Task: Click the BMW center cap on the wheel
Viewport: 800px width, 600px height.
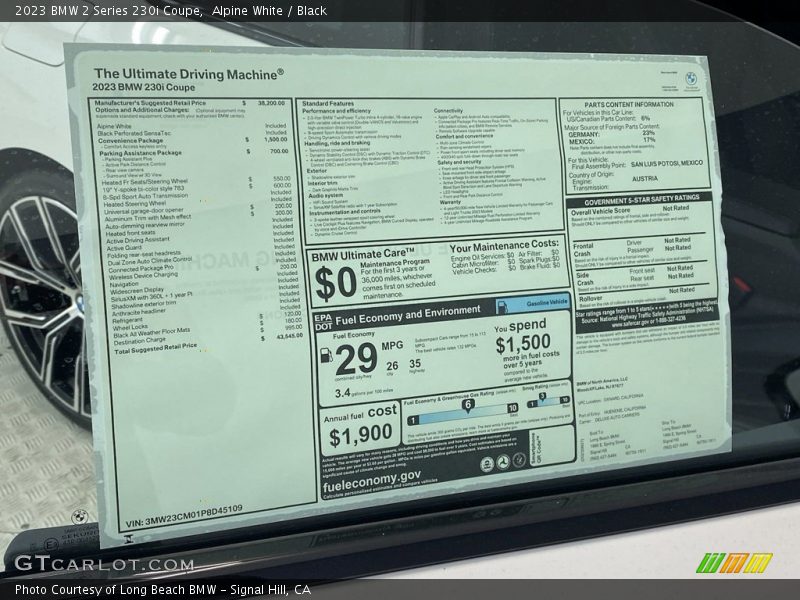Action: point(80,303)
